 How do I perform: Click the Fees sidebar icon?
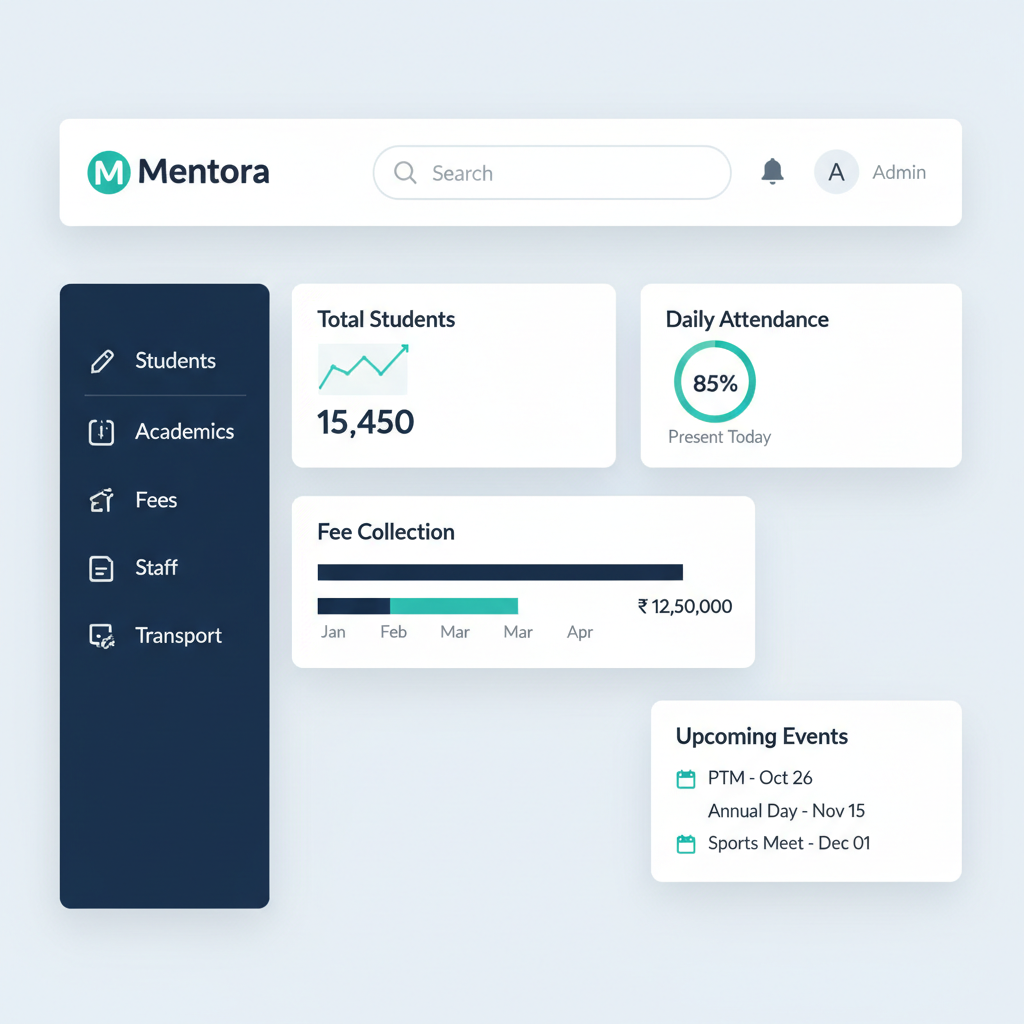click(x=102, y=500)
